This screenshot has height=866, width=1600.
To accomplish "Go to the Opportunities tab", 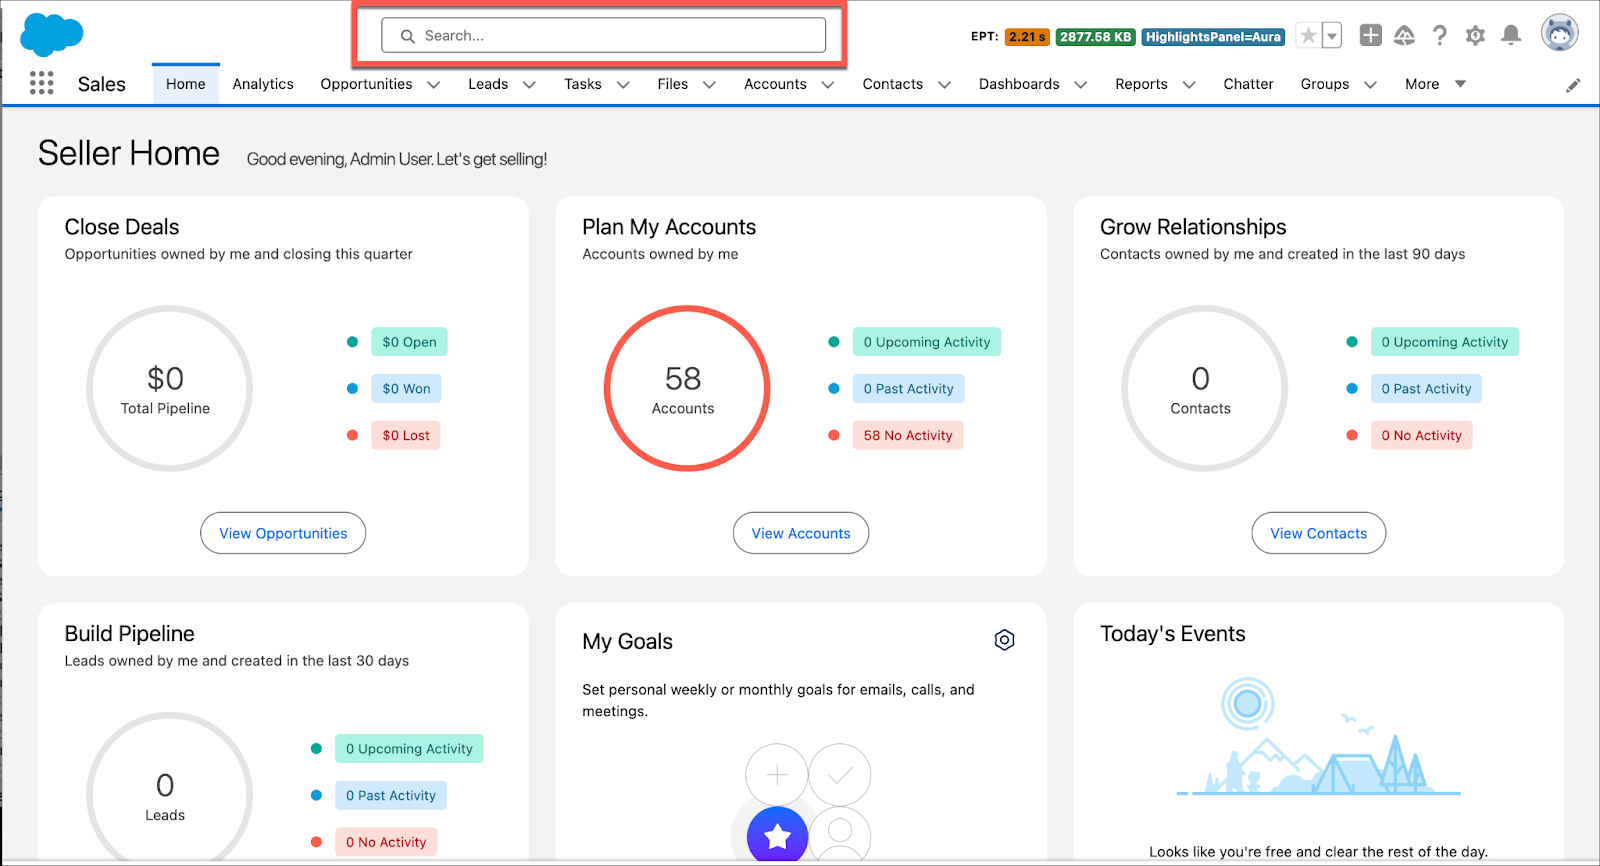I will point(366,84).
